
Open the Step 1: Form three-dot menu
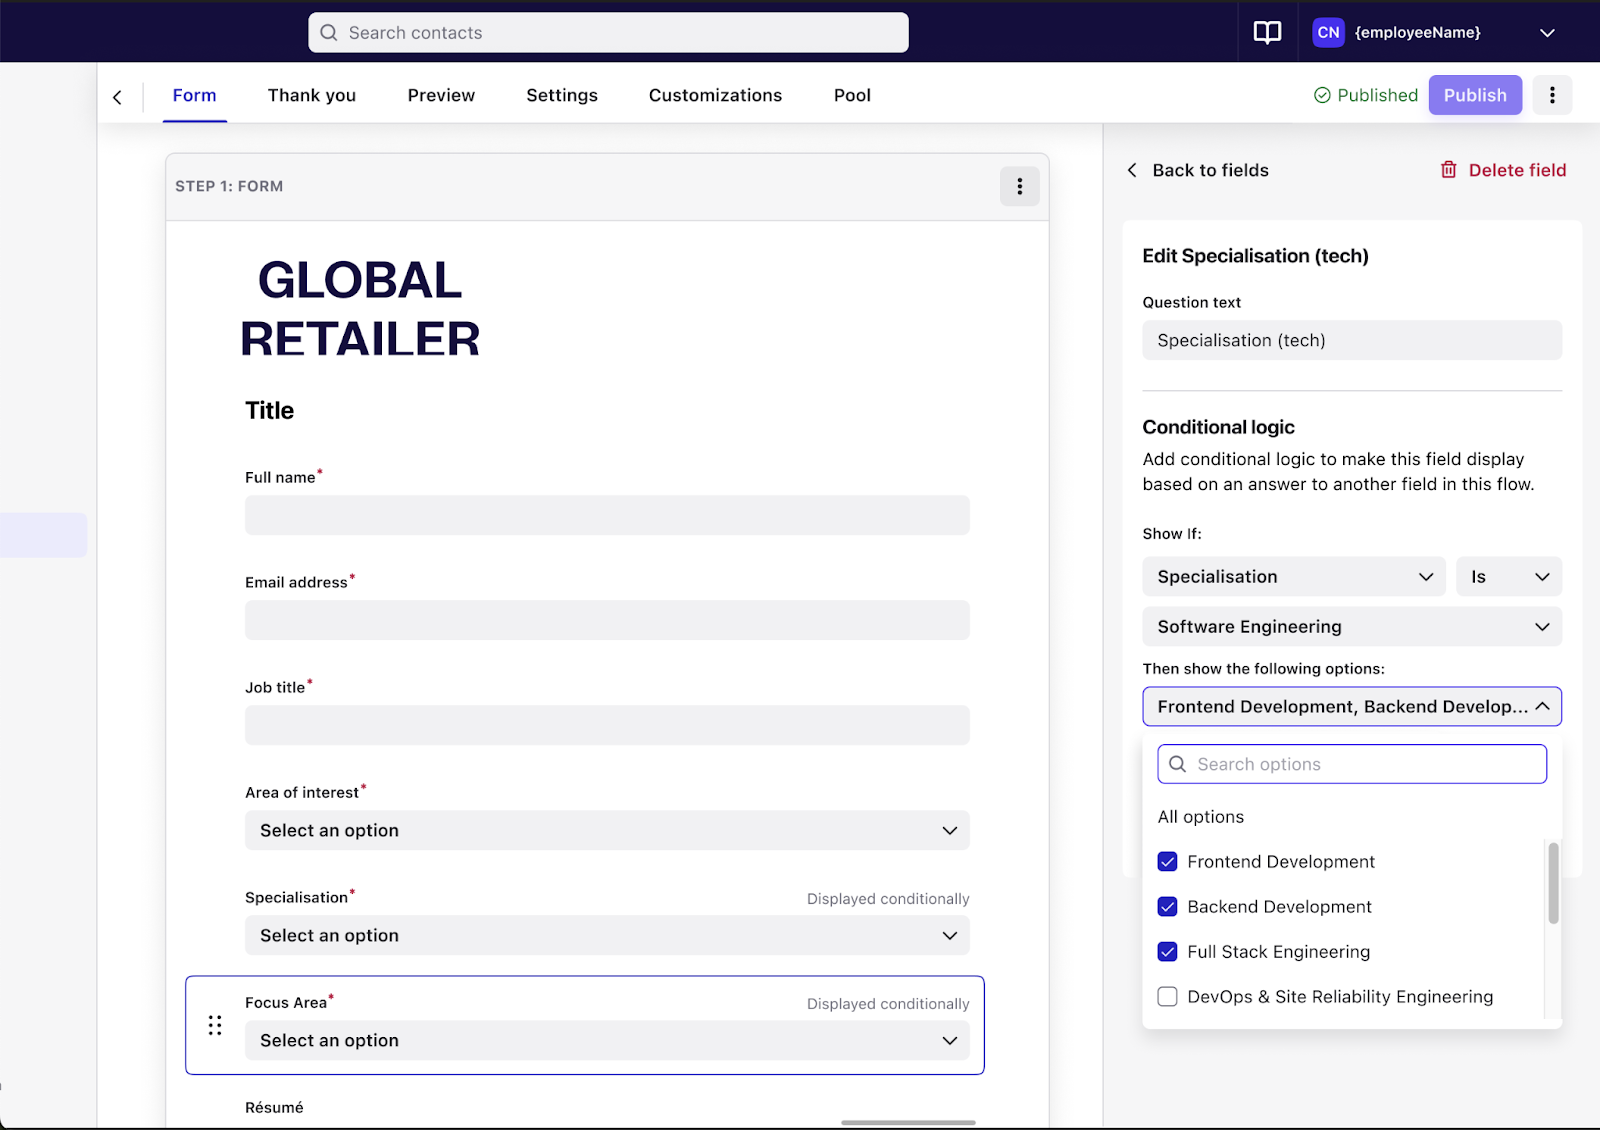(x=1019, y=186)
